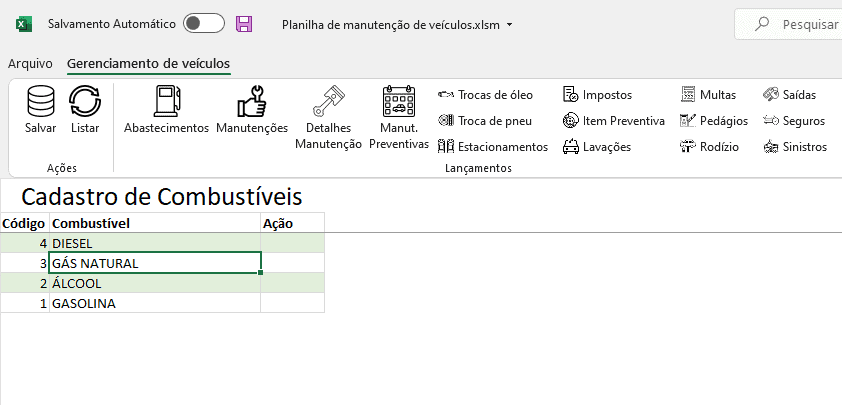Screen dimensions: 842x405
Task: Expand the file name dropdown arrow
Action: point(510,25)
